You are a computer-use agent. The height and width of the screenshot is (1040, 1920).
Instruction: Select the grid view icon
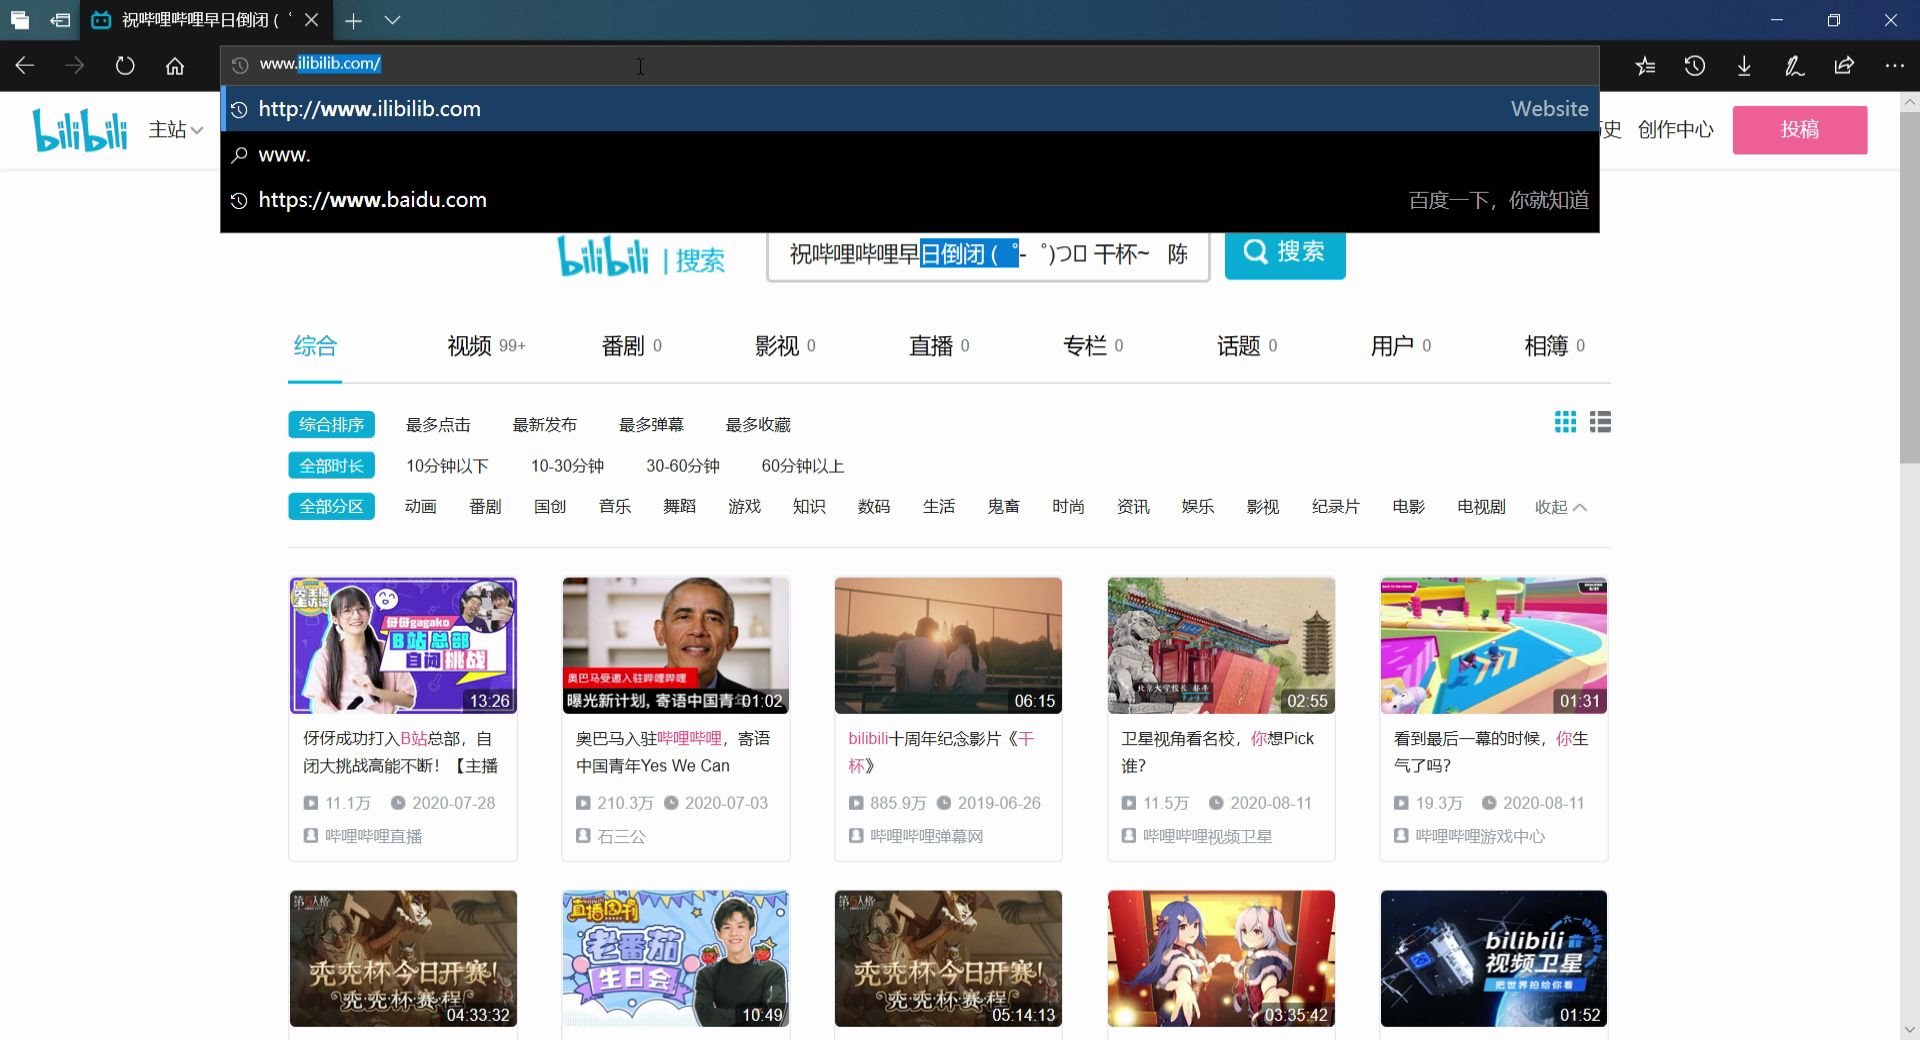pos(1564,421)
